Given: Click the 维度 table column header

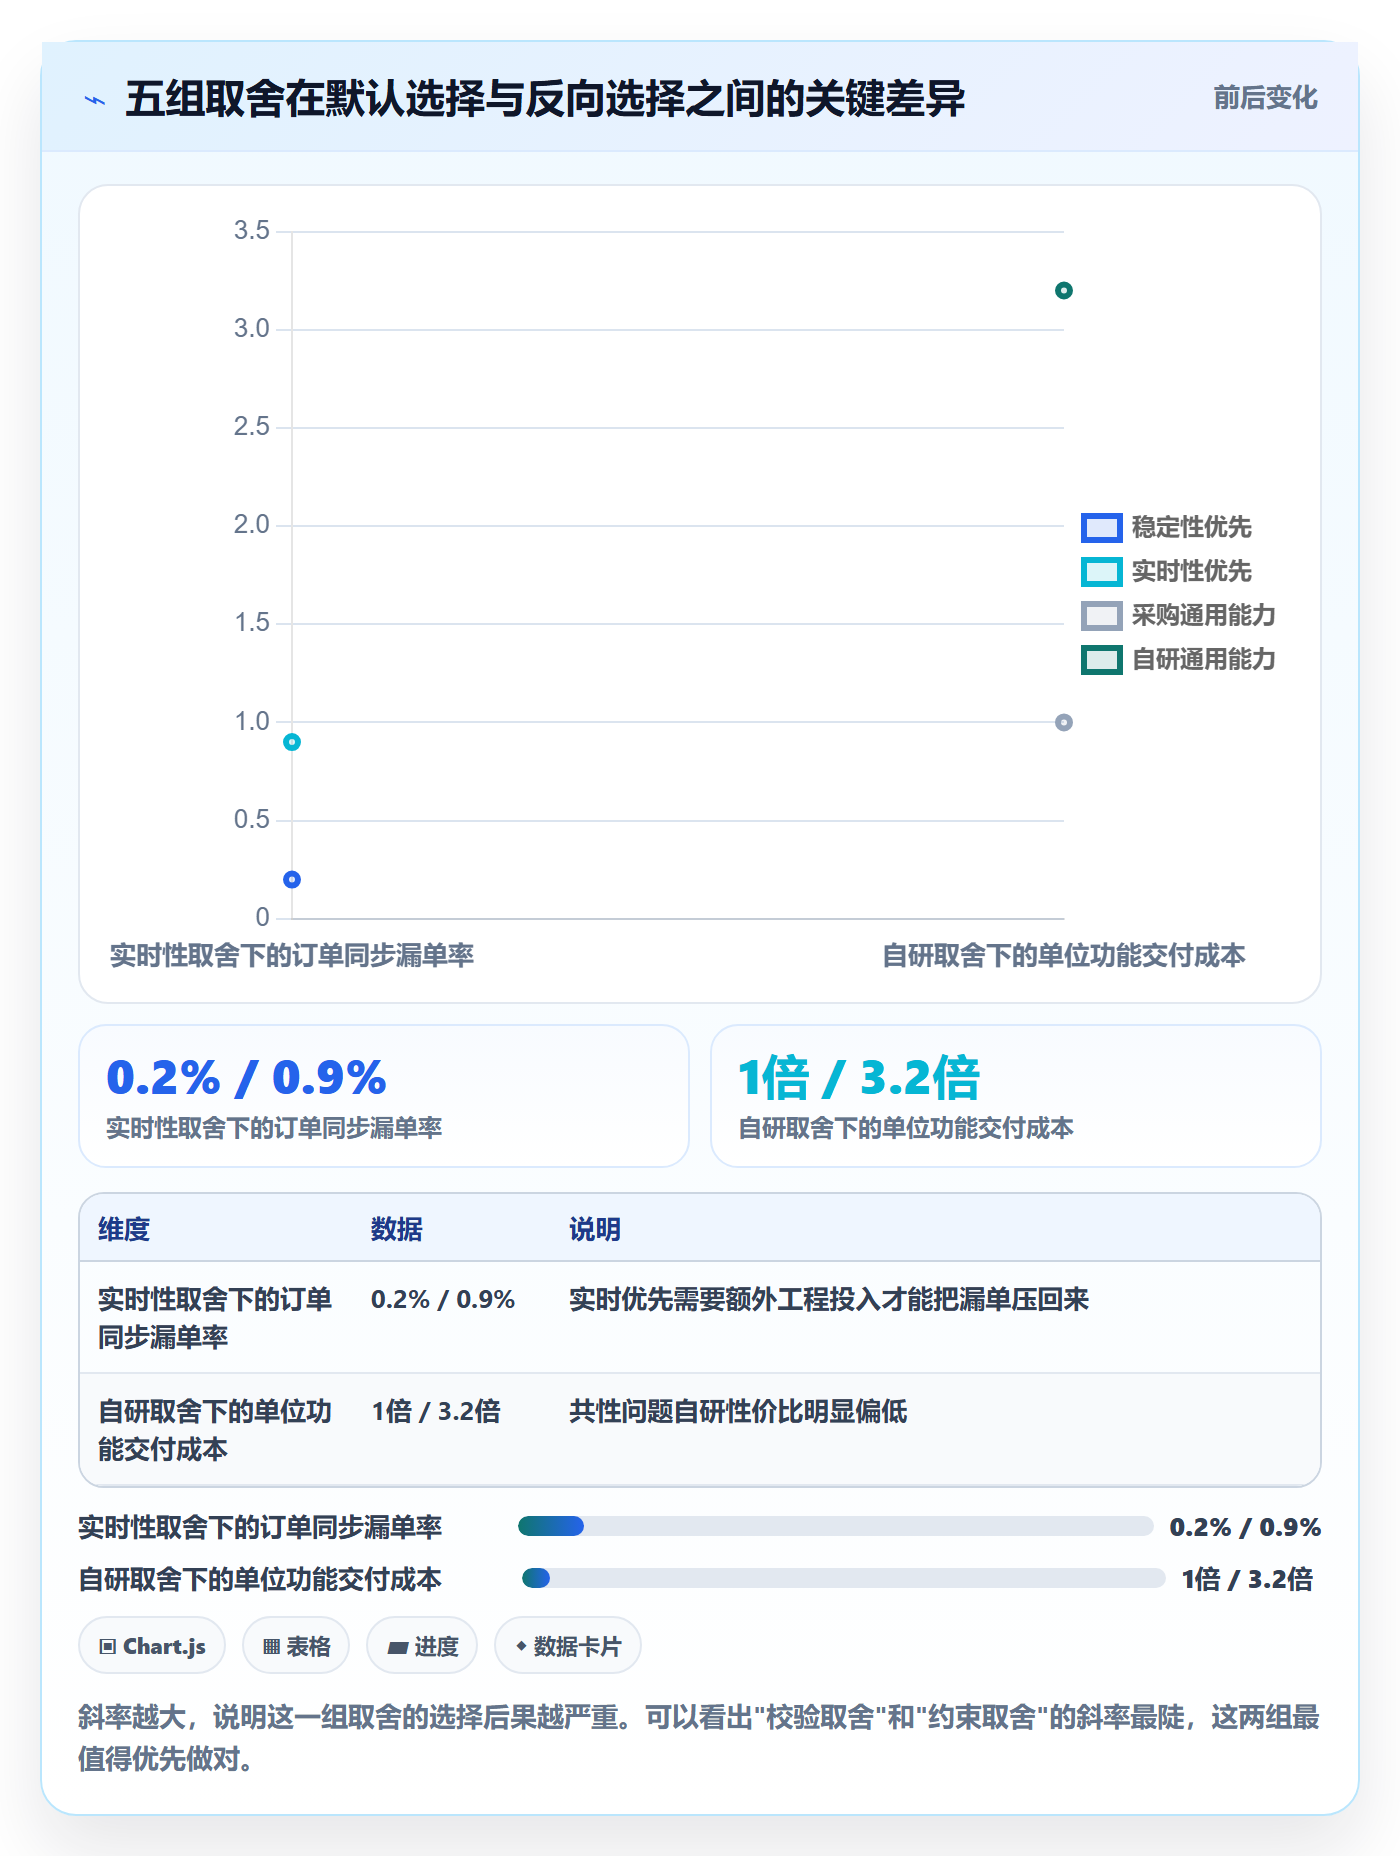Looking at the screenshot, I should point(124,1229).
